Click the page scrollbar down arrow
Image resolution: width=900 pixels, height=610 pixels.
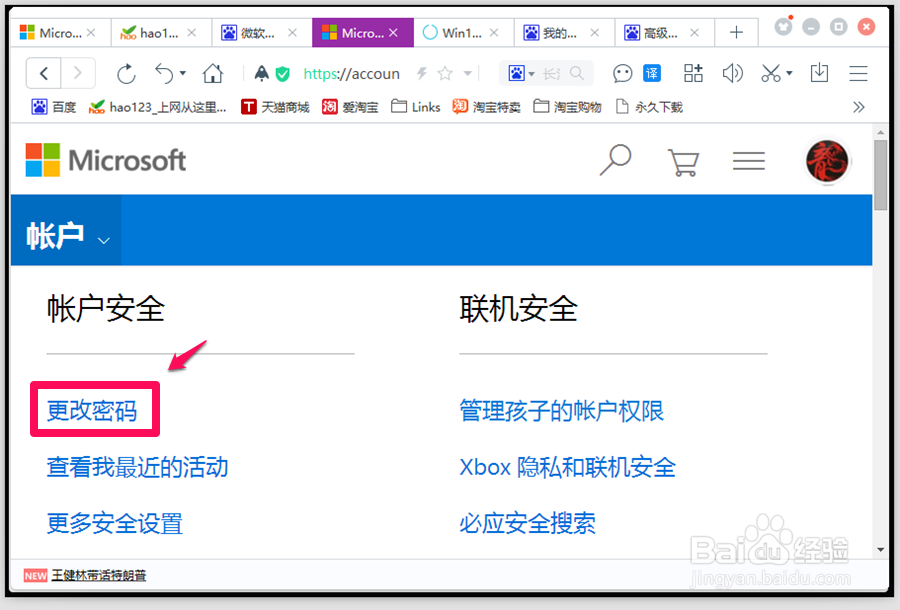click(880, 550)
